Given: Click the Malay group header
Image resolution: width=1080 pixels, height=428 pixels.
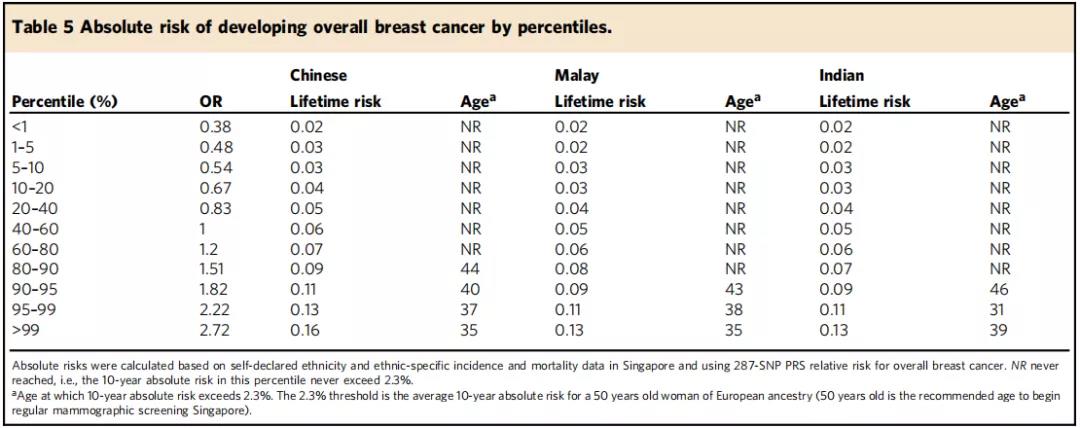Looking at the screenshot, I should click(577, 75).
